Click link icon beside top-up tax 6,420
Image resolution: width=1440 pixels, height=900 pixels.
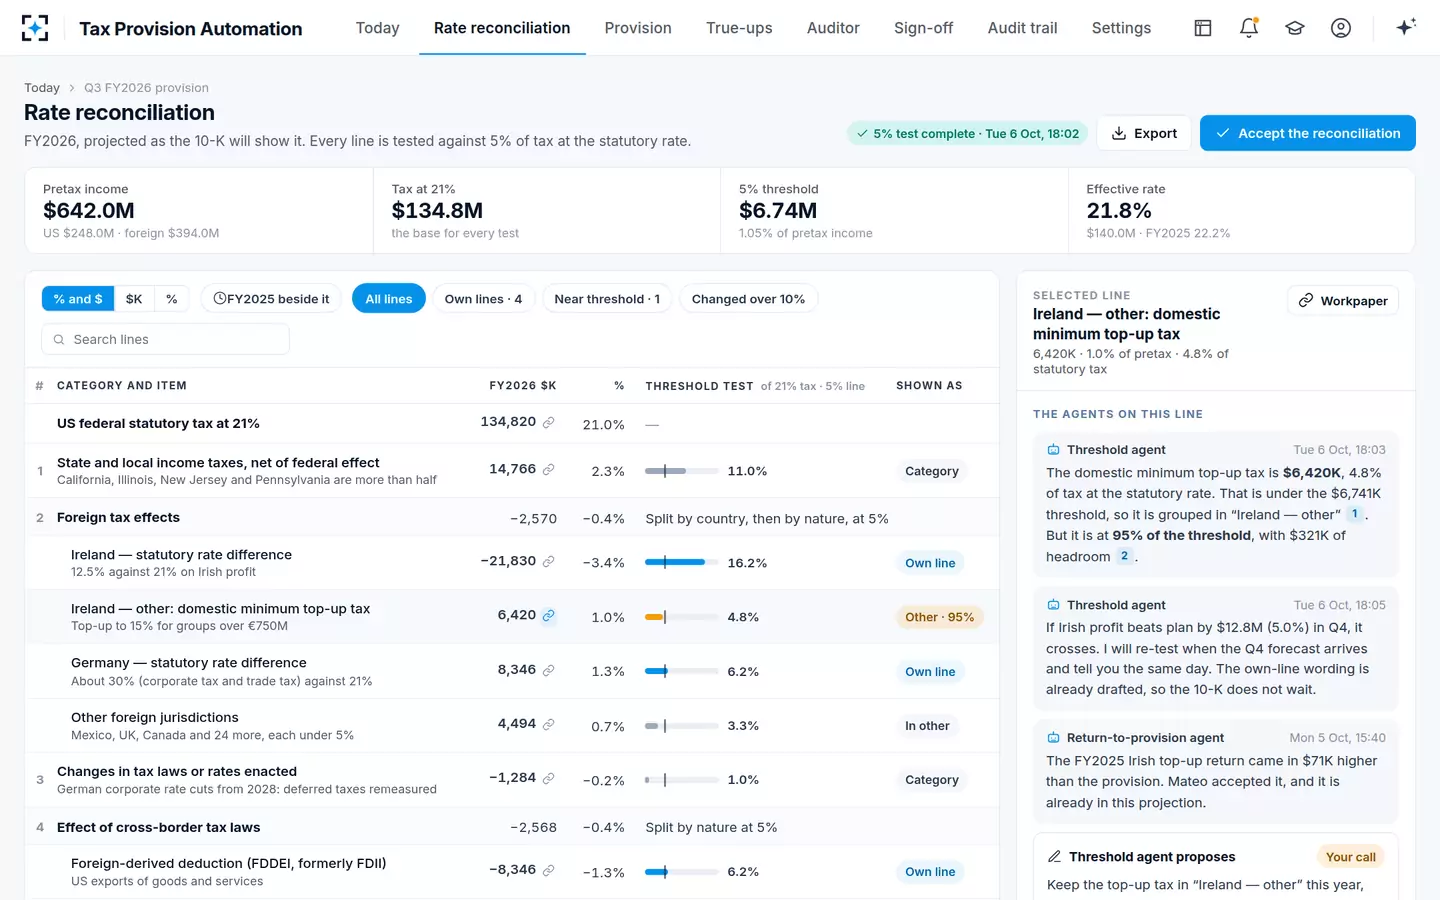point(548,615)
